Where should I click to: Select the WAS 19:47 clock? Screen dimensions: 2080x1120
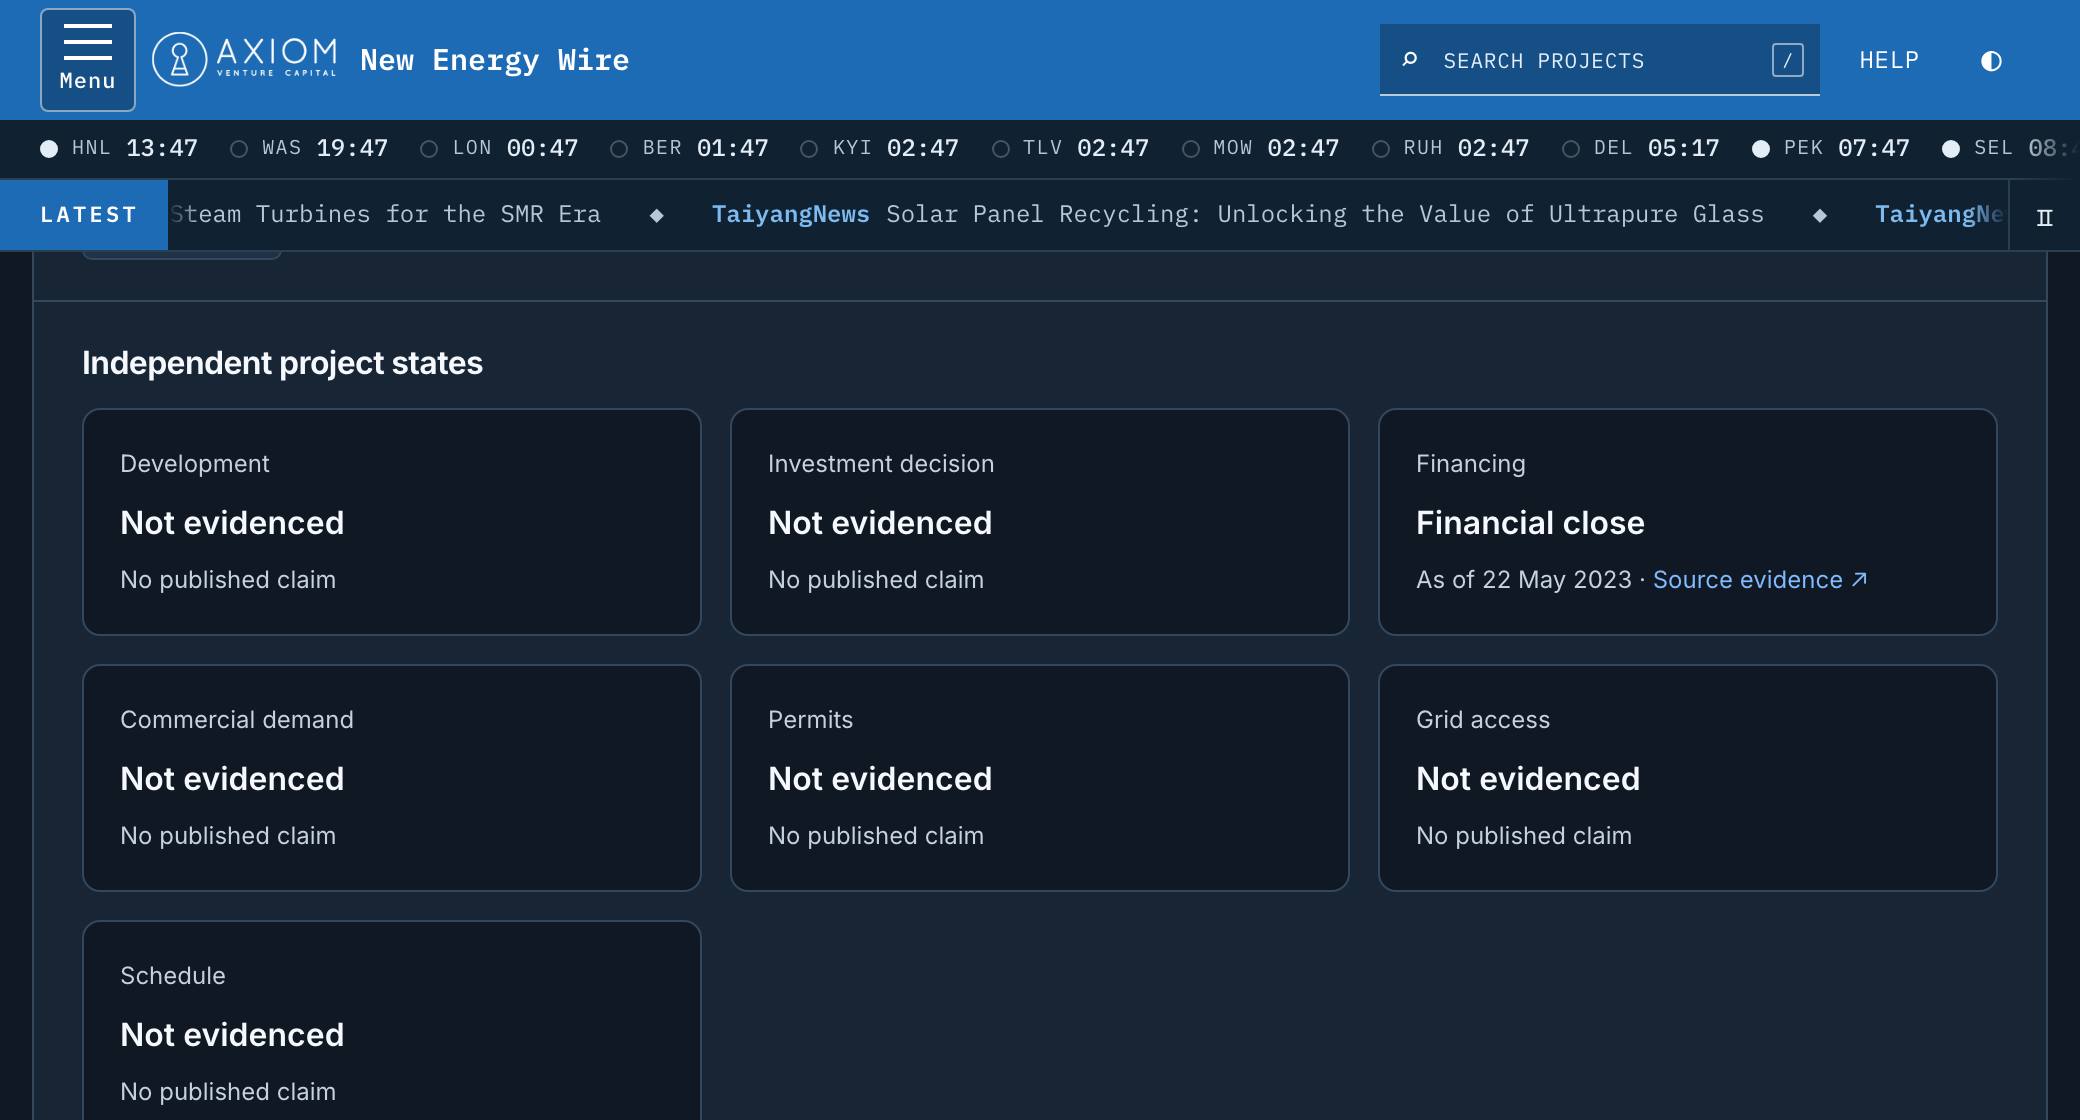point(309,148)
